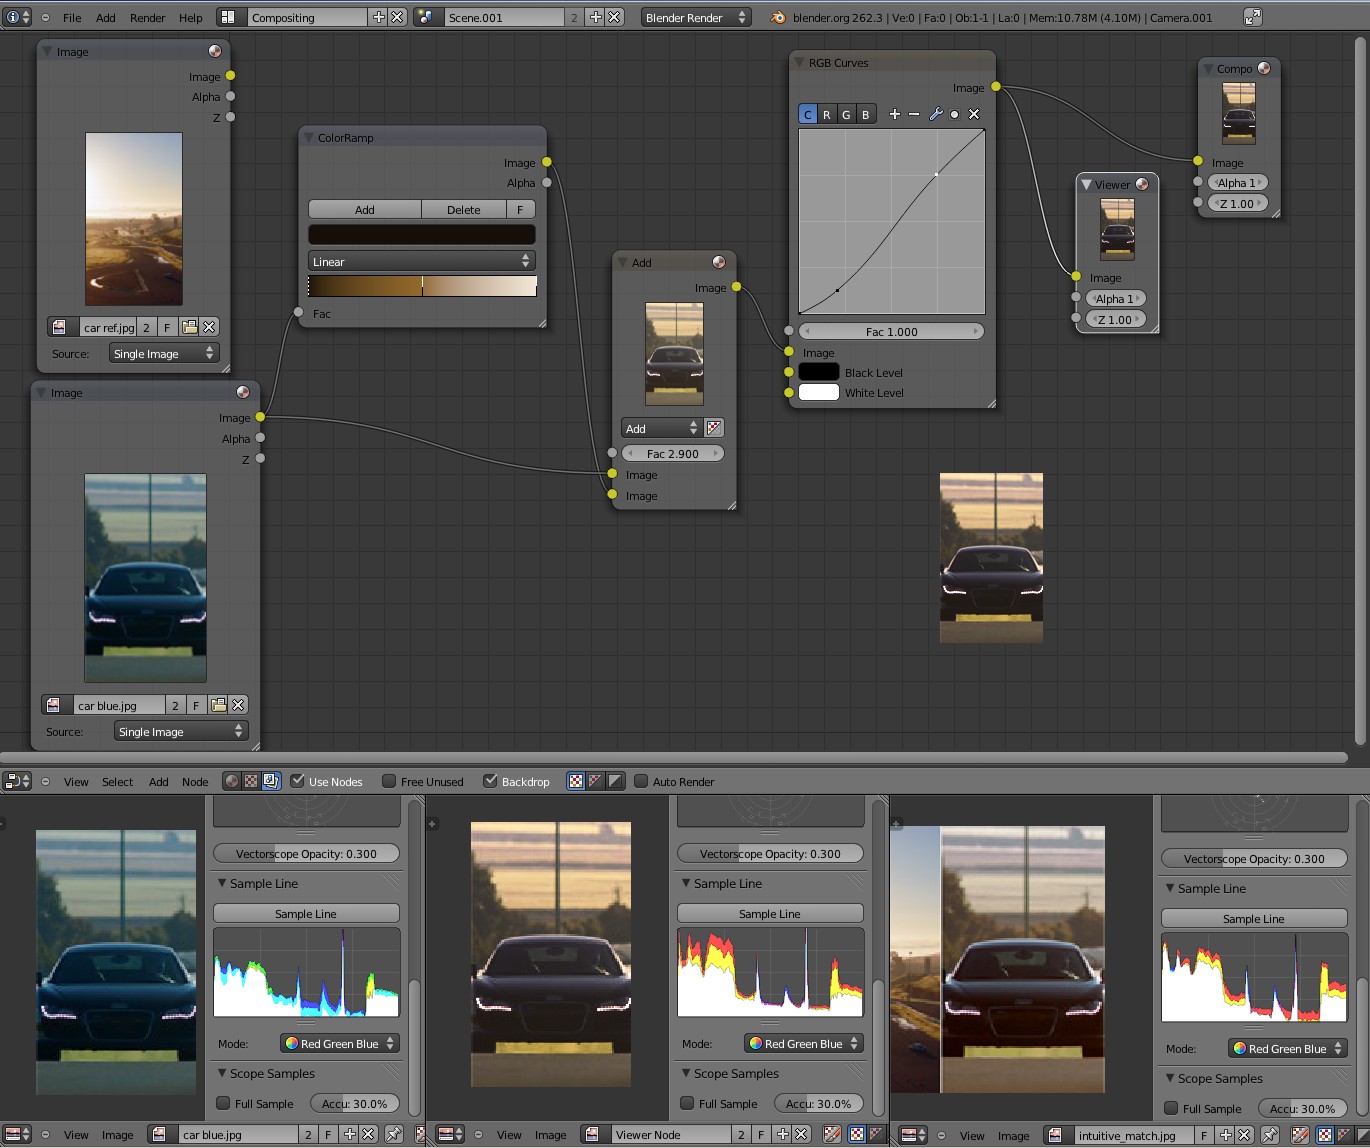Open the File menu

click(x=72, y=17)
